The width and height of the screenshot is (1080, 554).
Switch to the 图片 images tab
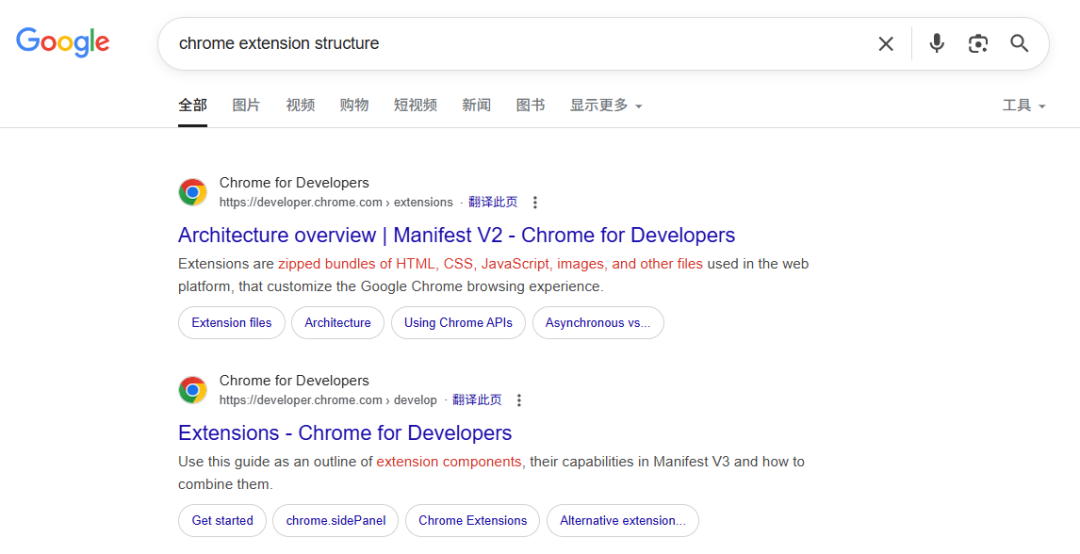[246, 105]
